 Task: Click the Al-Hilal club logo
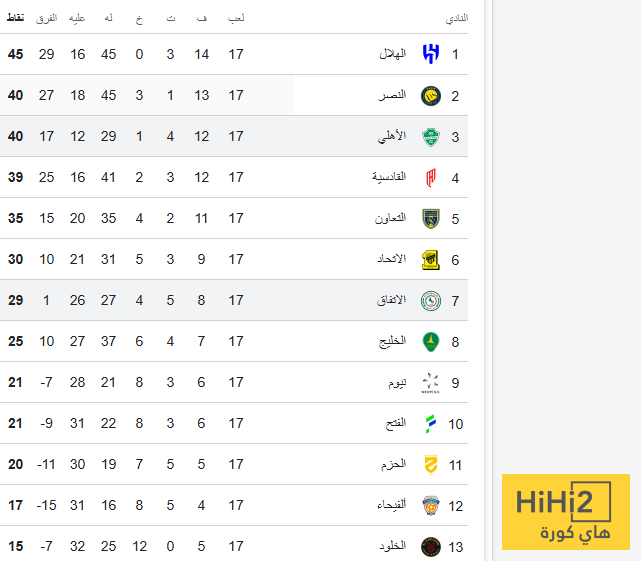[x=430, y=54]
